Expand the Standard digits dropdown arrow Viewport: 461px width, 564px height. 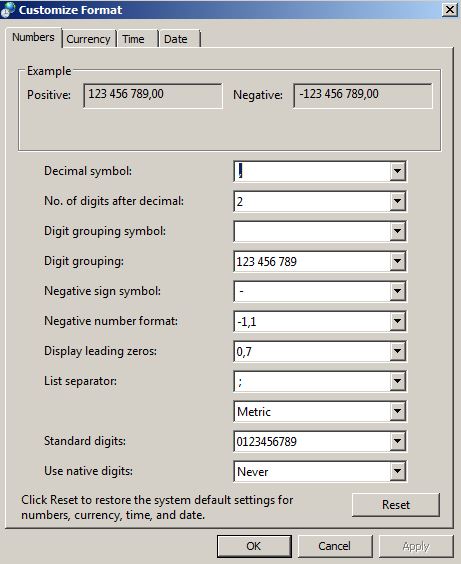(x=397, y=441)
